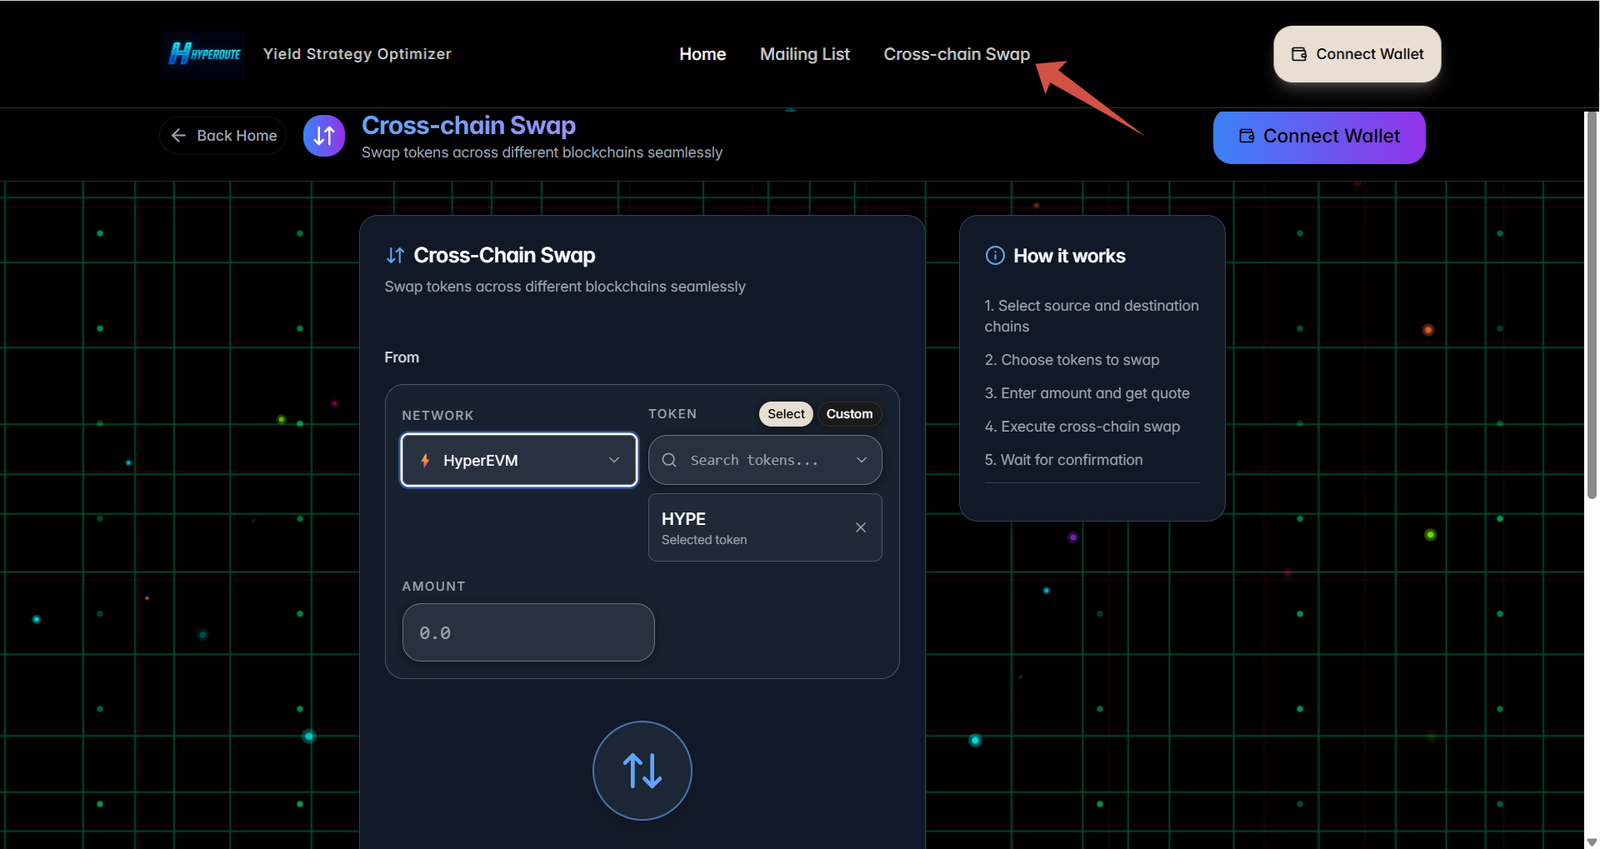The image size is (1600, 849).
Task: Open the HyperEVM network dropdown
Action: click(x=518, y=460)
